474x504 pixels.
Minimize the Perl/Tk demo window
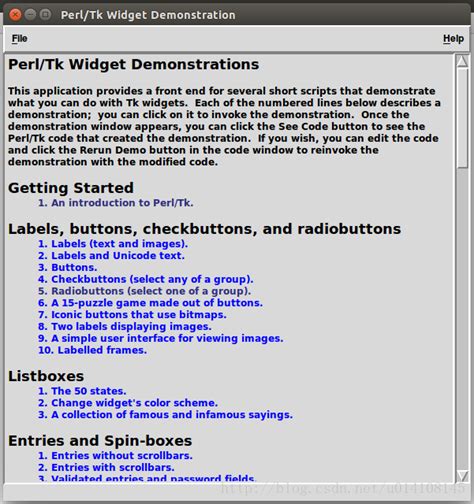click(x=30, y=15)
